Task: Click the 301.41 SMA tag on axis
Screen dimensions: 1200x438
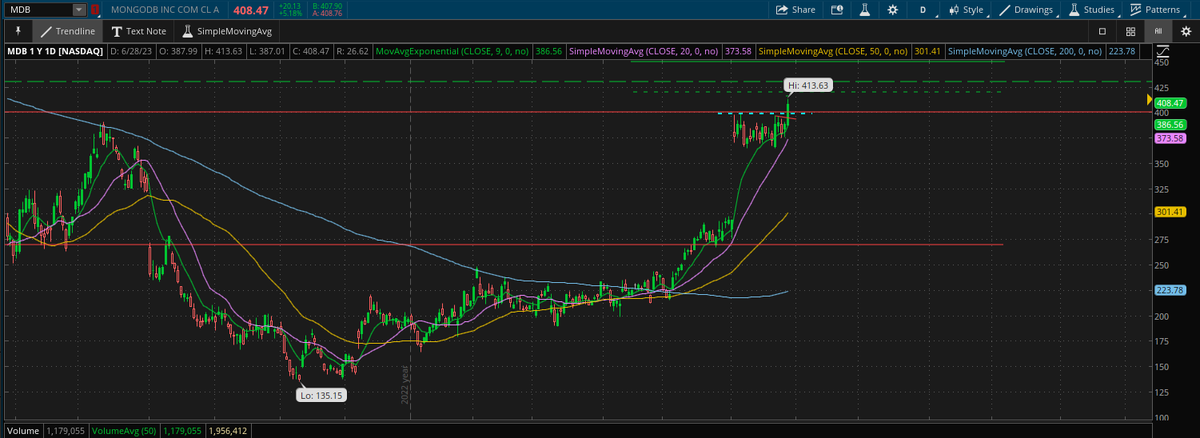Action: pos(1169,212)
